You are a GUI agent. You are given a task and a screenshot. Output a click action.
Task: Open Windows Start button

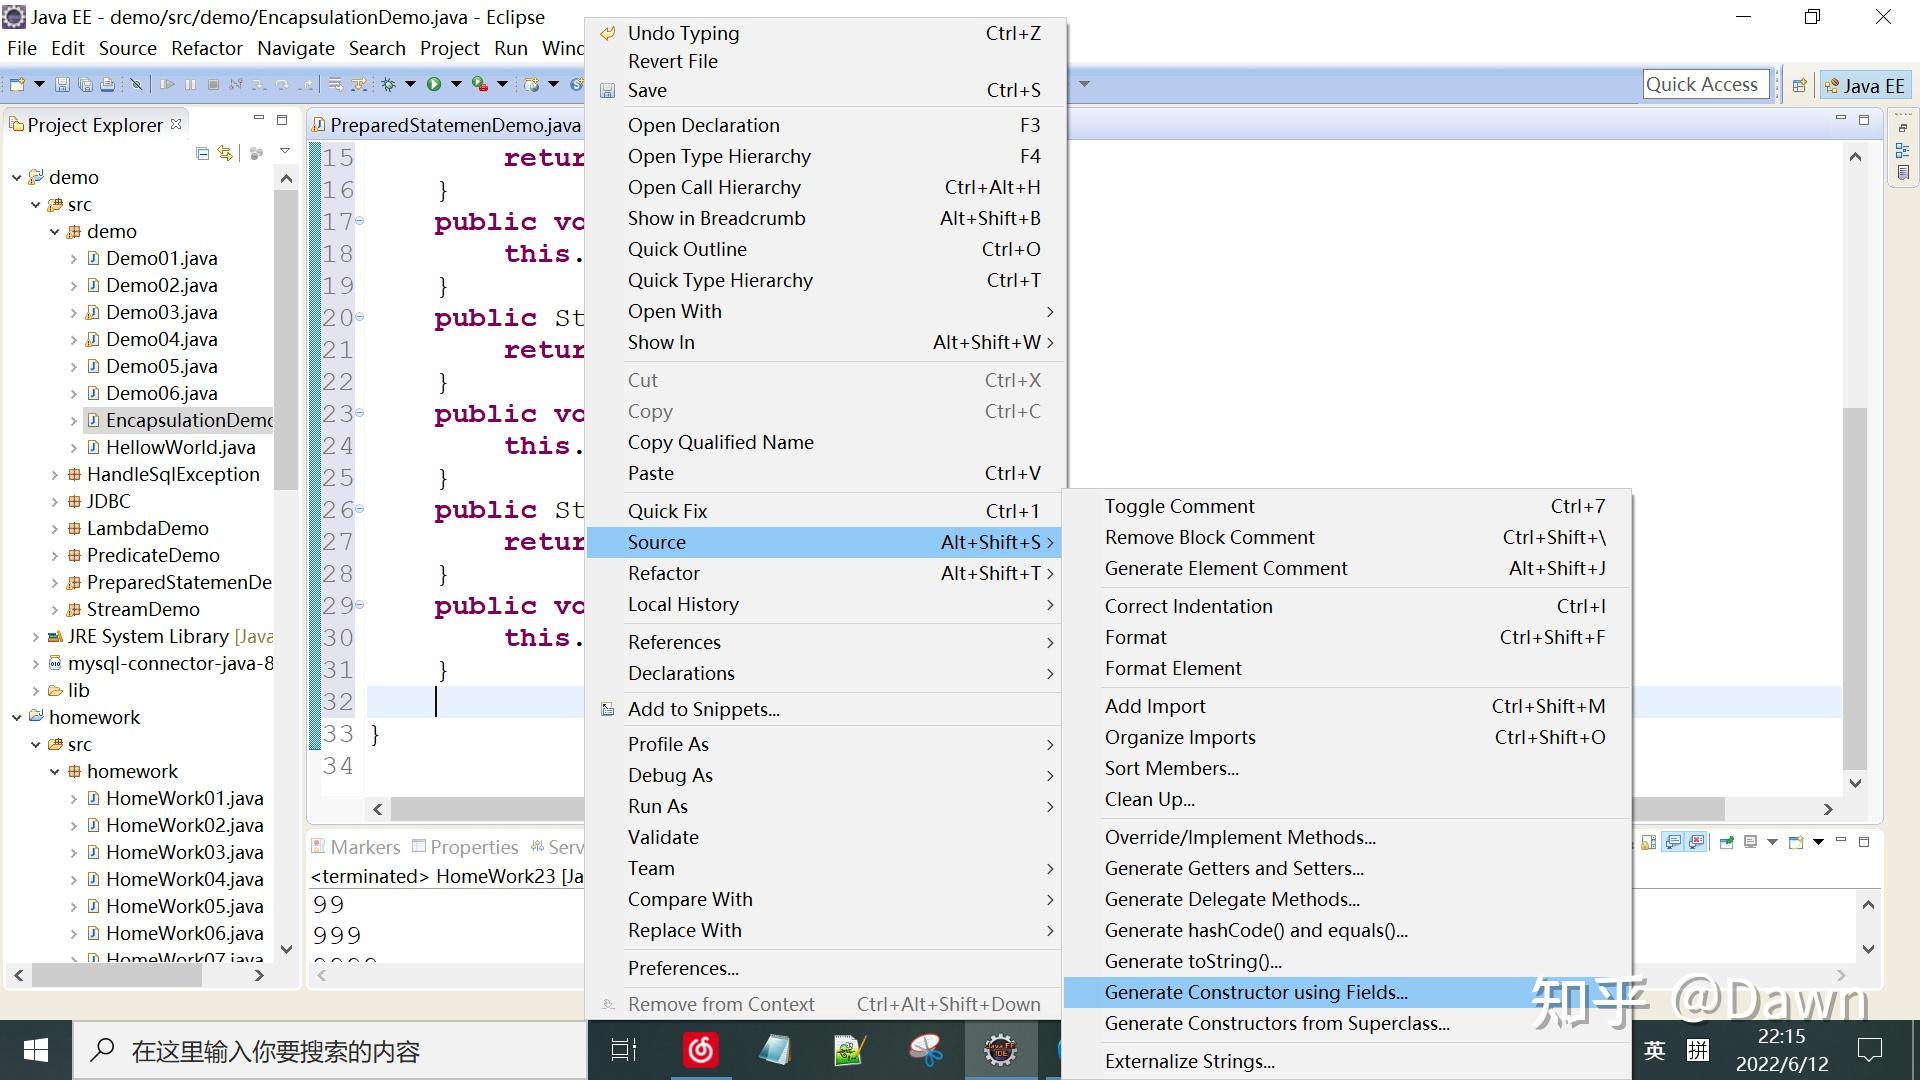click(36, 1050)
